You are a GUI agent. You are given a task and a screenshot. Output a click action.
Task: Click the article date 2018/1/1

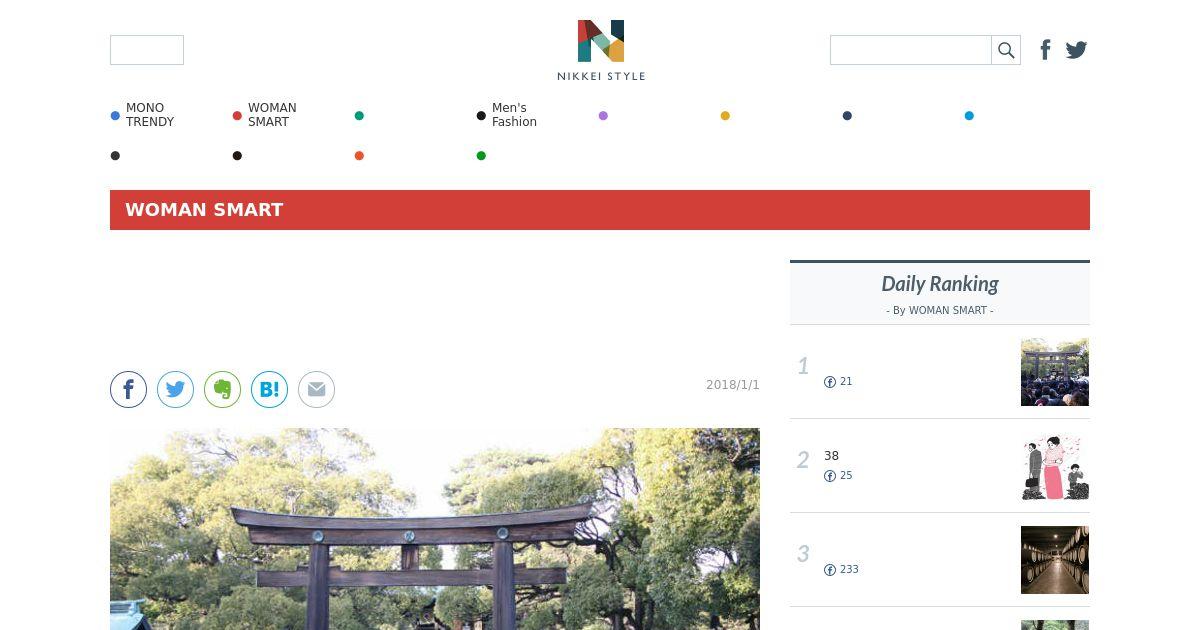coord(733,385)
